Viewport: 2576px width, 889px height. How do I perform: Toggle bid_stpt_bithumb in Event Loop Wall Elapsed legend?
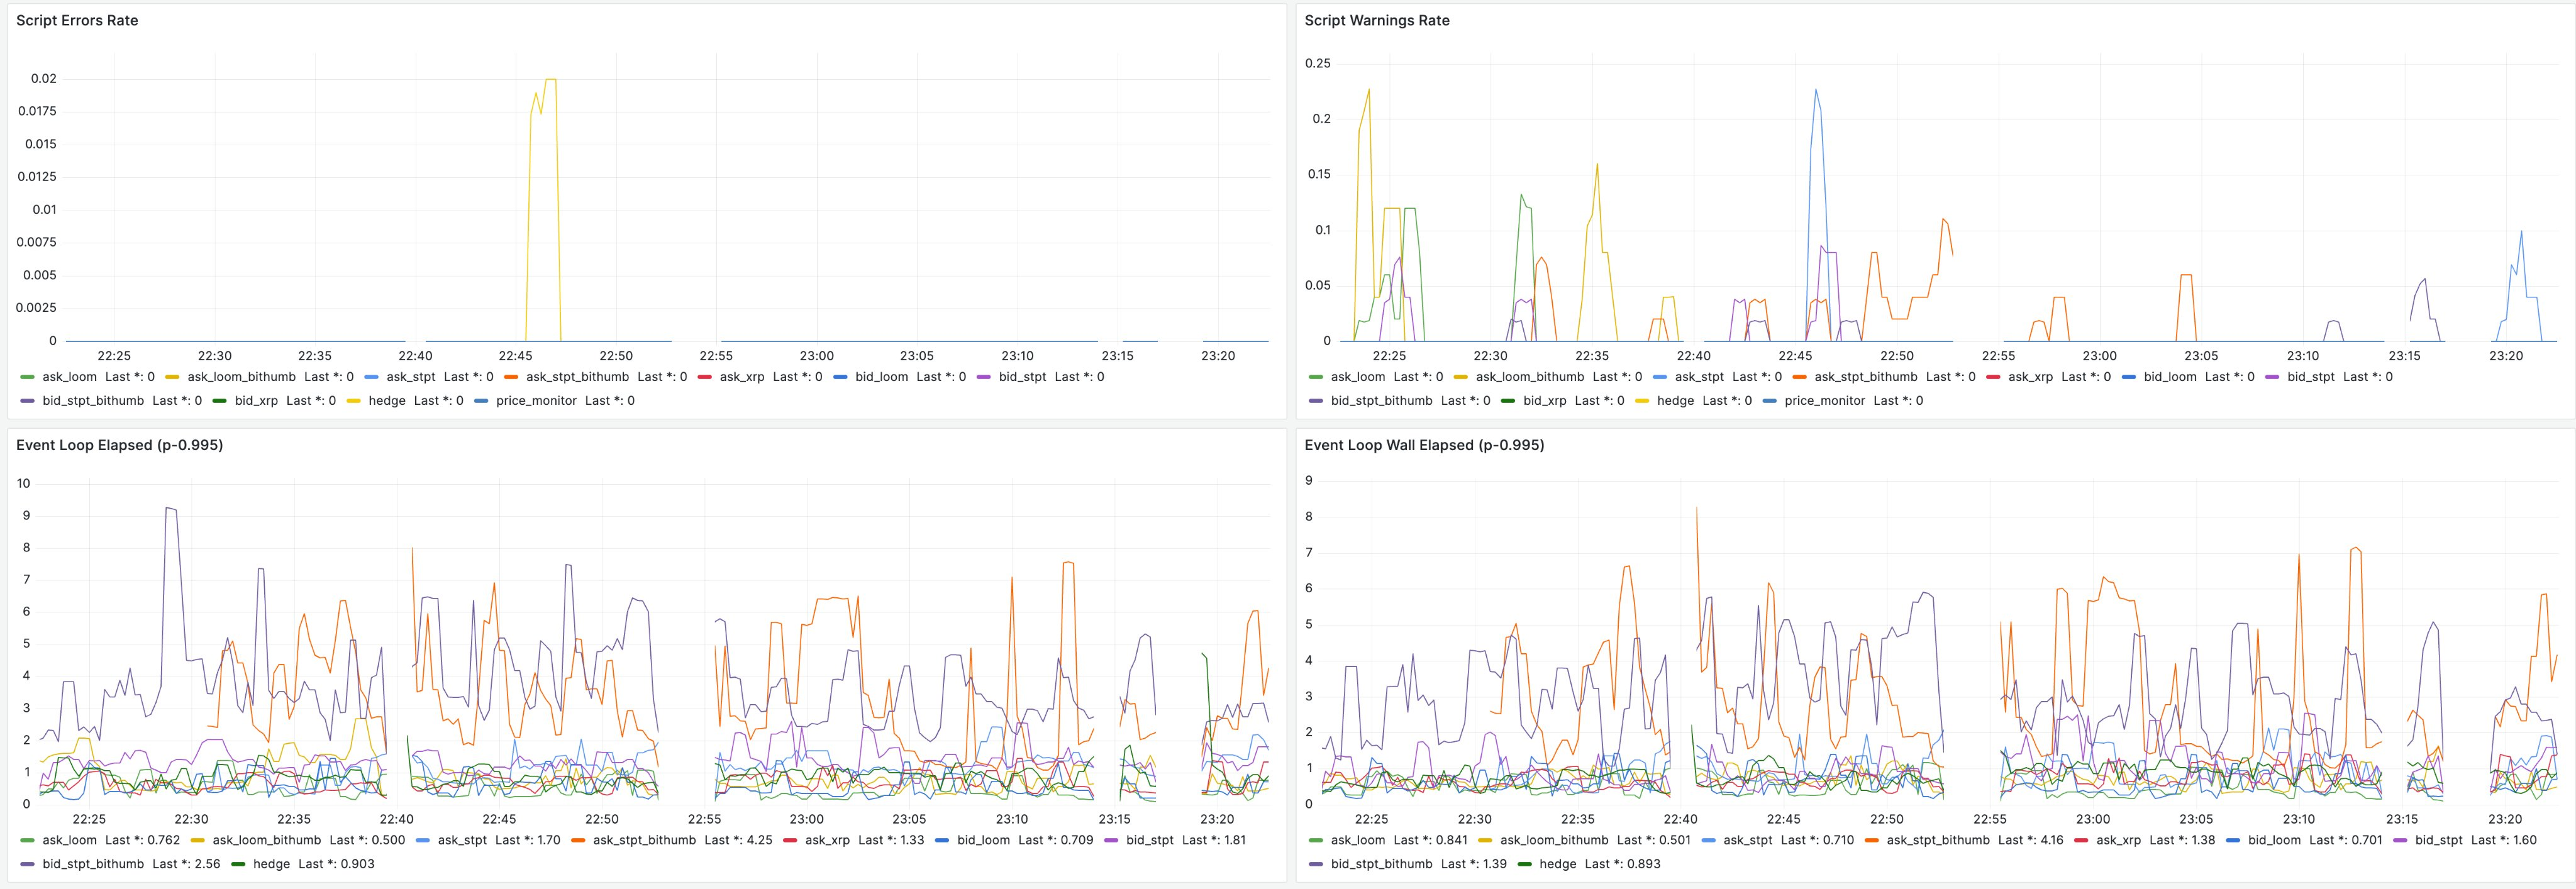tap(1382, 864)
